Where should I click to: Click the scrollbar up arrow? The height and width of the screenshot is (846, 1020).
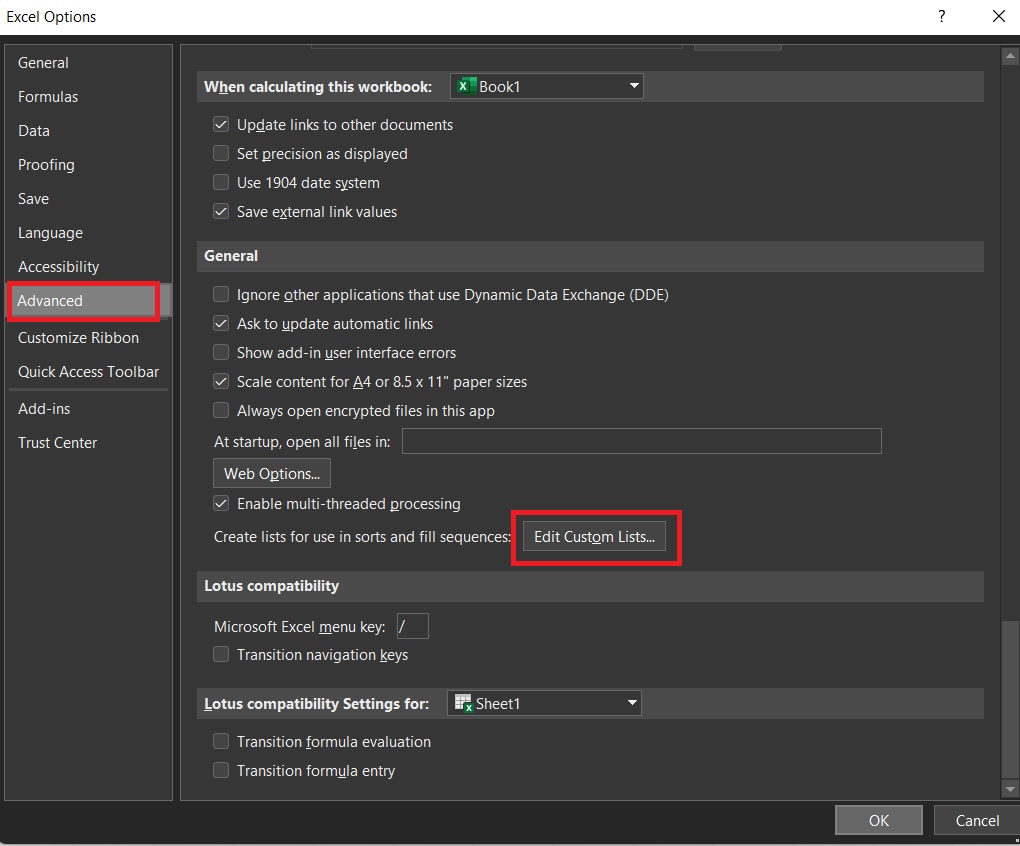coord(1010,57)
